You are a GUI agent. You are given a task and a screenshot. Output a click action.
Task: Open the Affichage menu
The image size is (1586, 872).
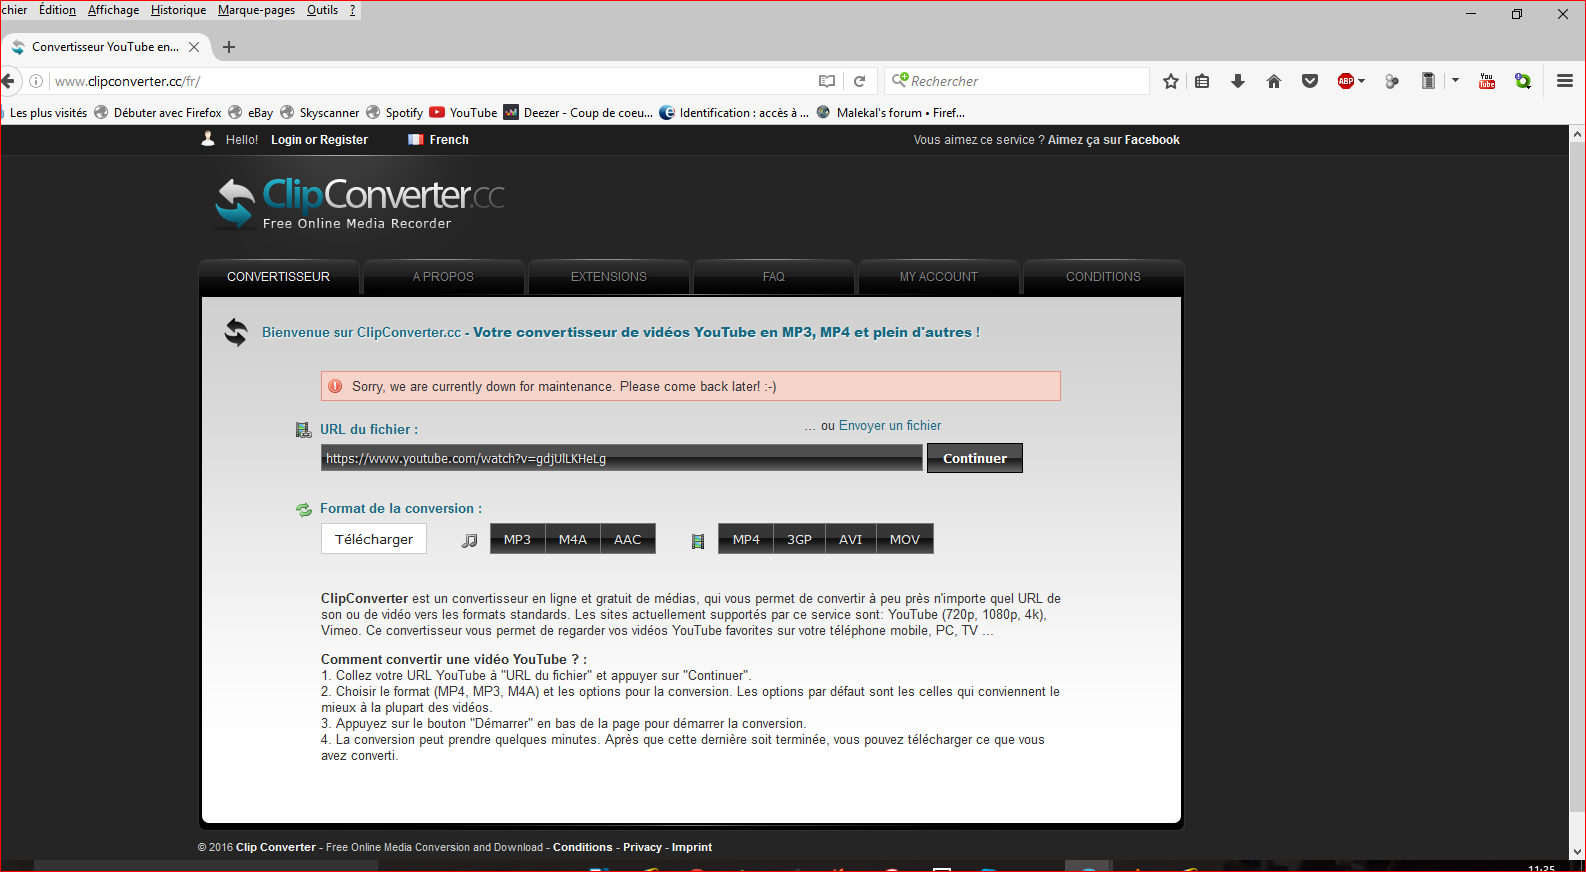tap(114, 10)
